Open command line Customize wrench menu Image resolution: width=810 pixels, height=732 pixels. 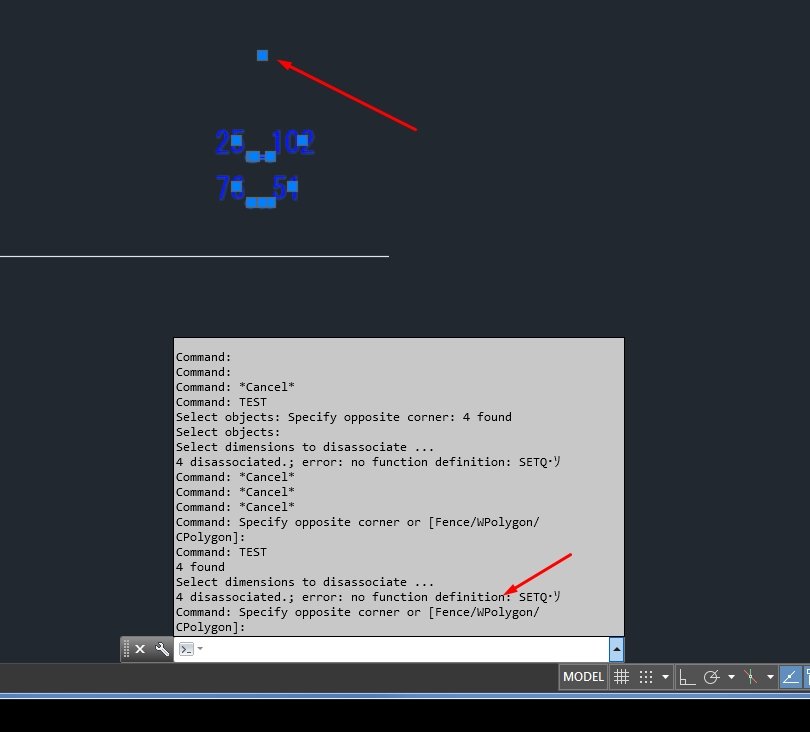point(162,649)
